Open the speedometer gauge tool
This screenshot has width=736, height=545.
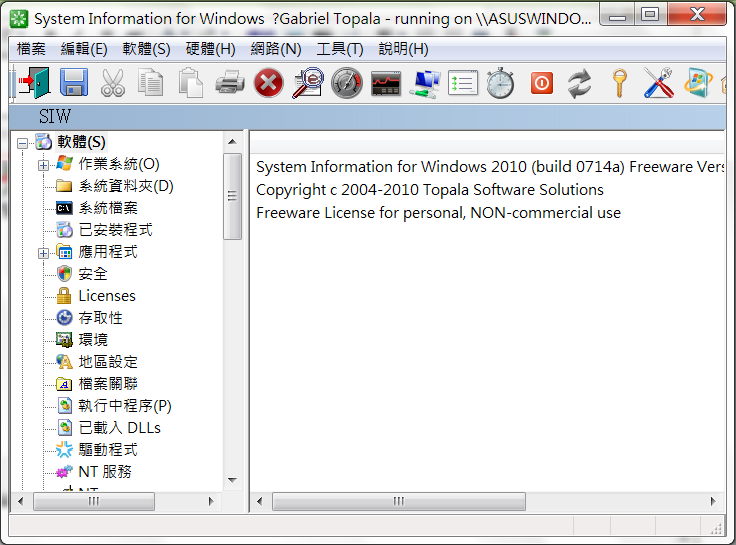[346, 83]
